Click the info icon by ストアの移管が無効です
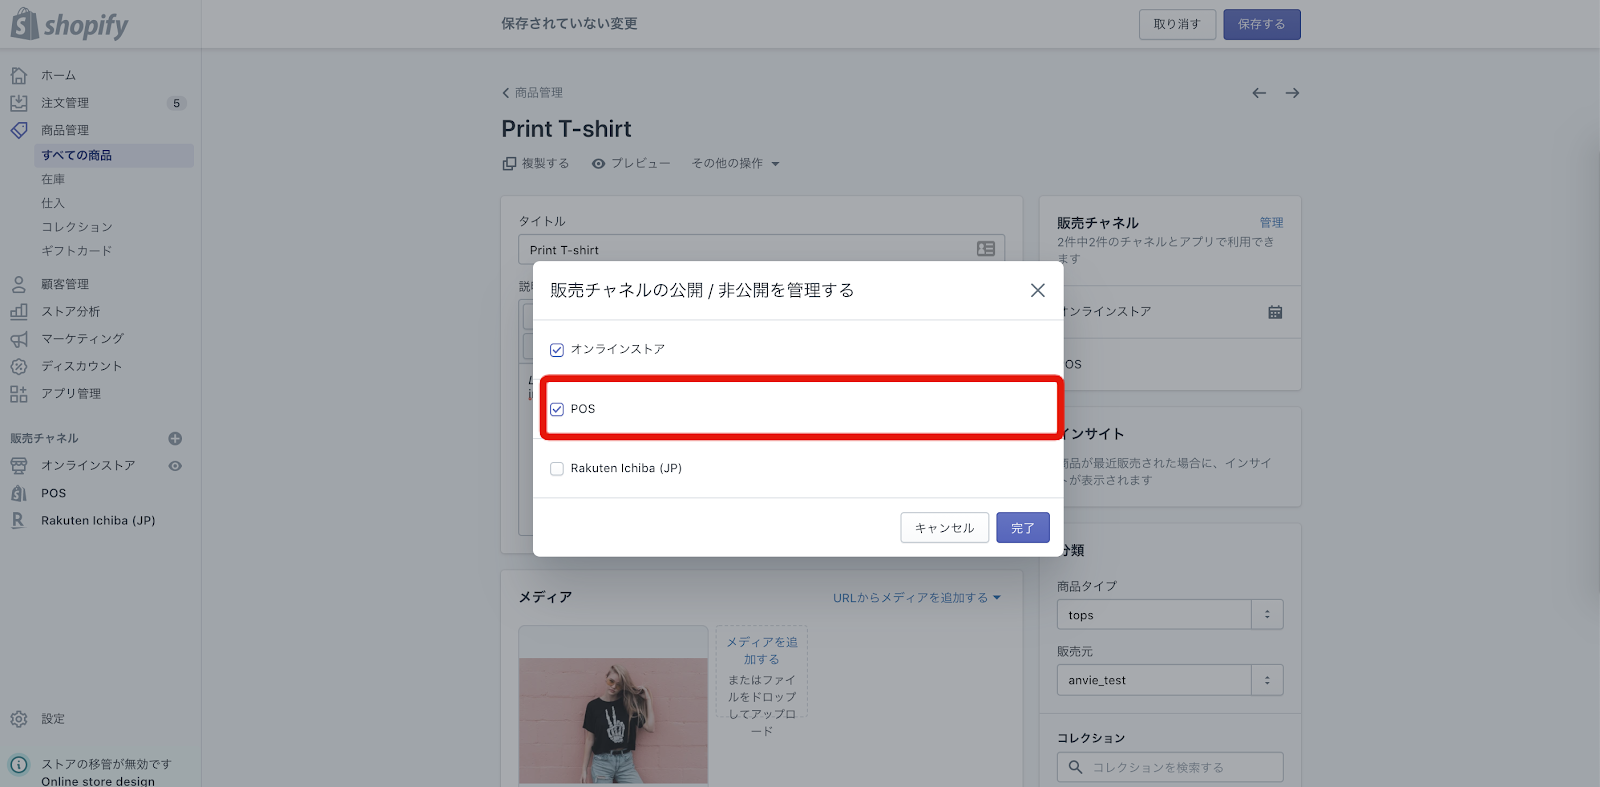Viewport: 1600px width, 787px height. [x=19, y=764]
